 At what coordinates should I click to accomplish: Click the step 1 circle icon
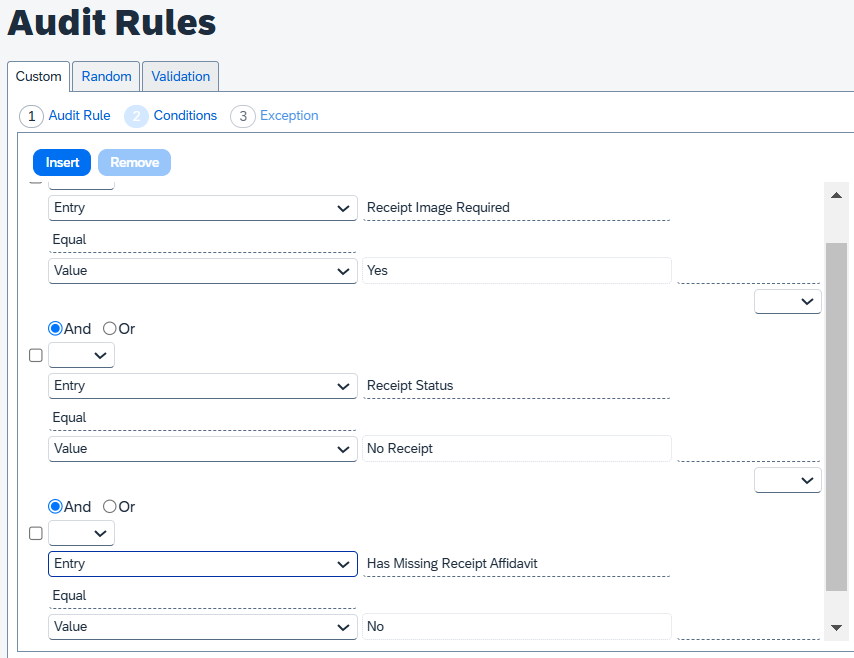[32, 116]
